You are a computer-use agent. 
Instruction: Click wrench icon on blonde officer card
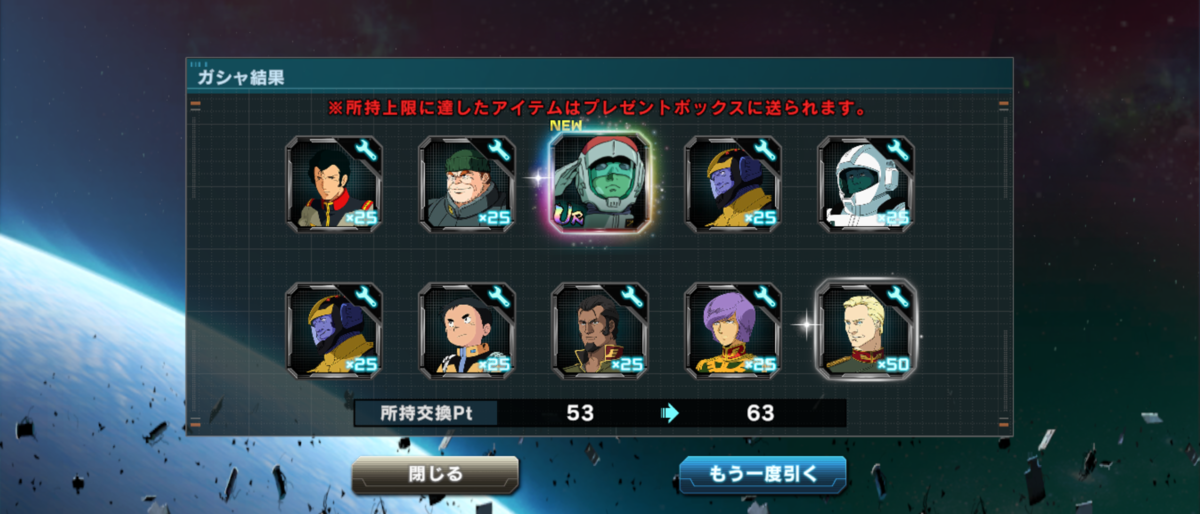pos(896,297)
